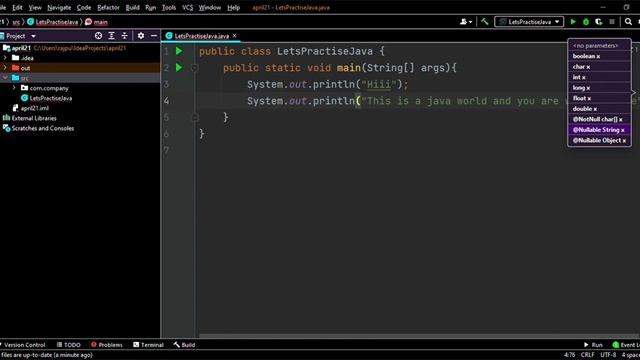Run main method from the line 2 gutter arrow

click(179, 67)
